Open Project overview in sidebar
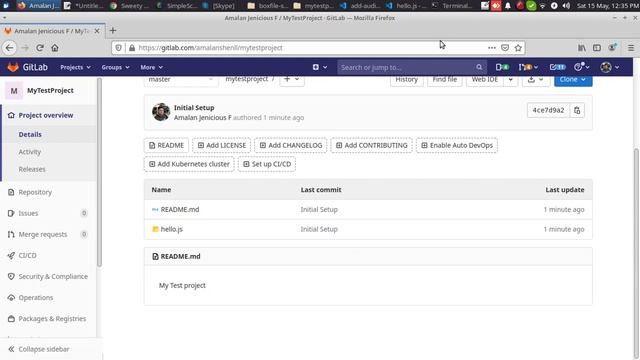 (x=46, y=116)
